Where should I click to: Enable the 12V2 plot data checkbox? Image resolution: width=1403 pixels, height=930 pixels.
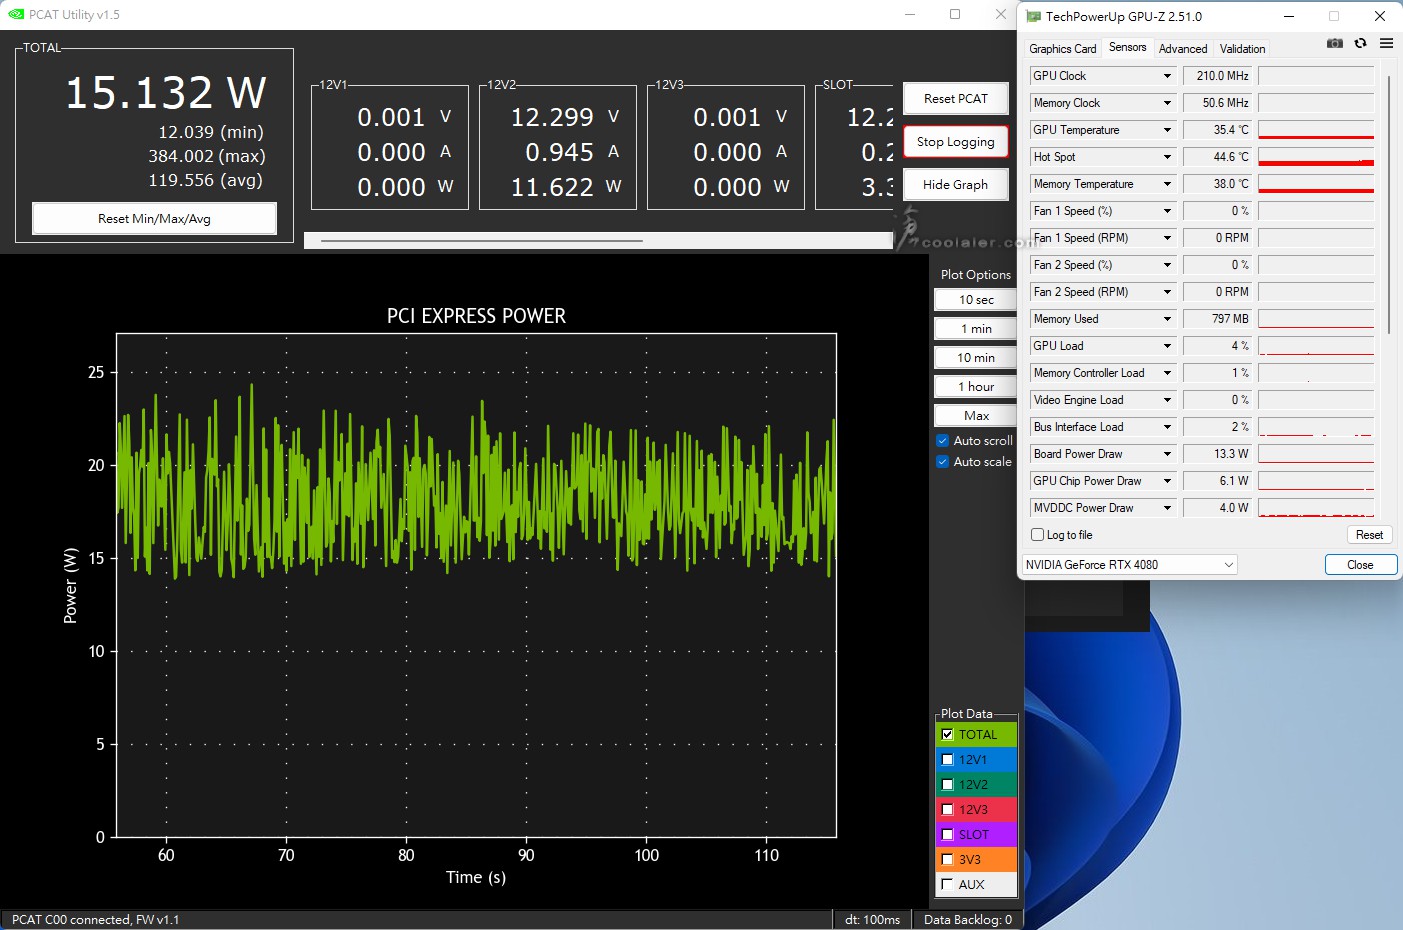pyautogui.click(x=947, y=784)
